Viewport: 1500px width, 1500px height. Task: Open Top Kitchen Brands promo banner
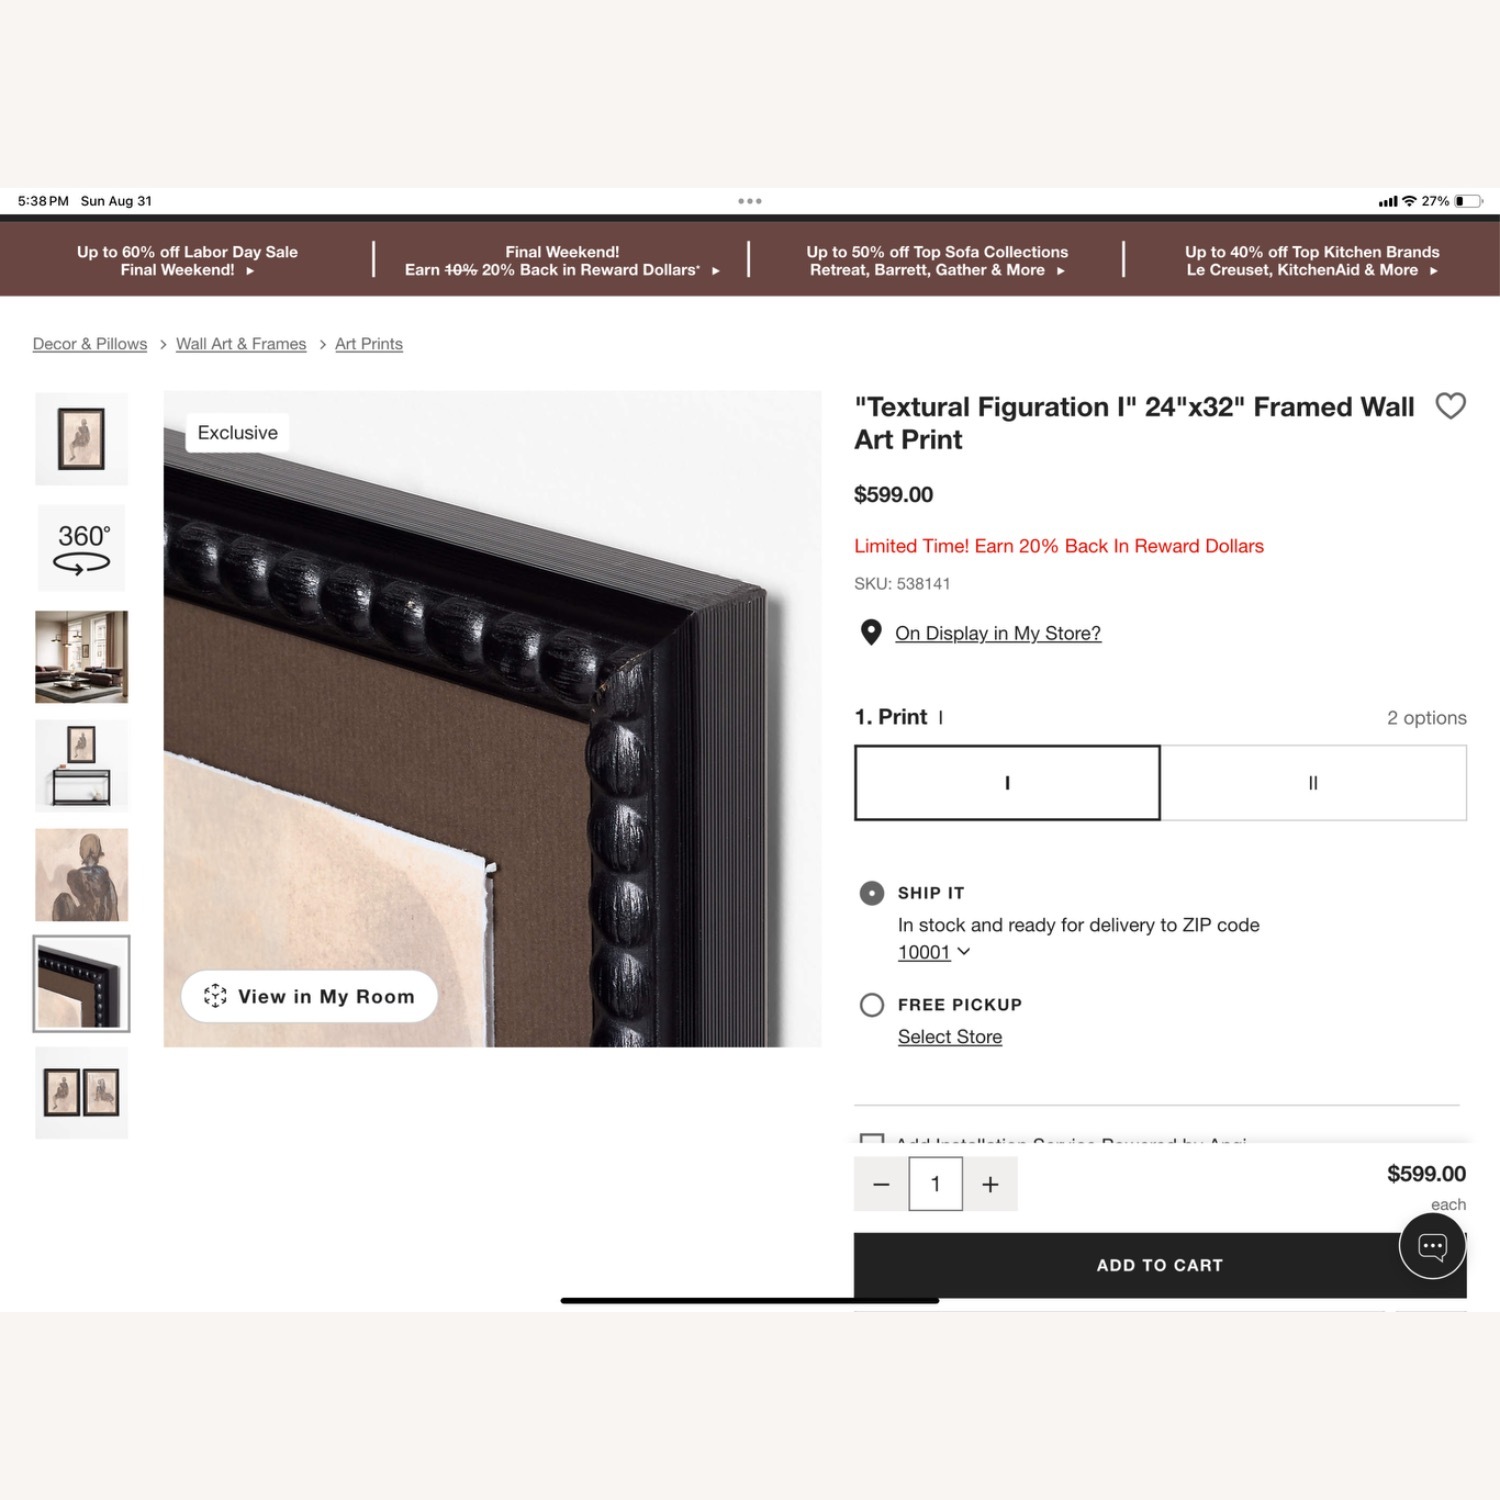click(x=1312, y=261)
